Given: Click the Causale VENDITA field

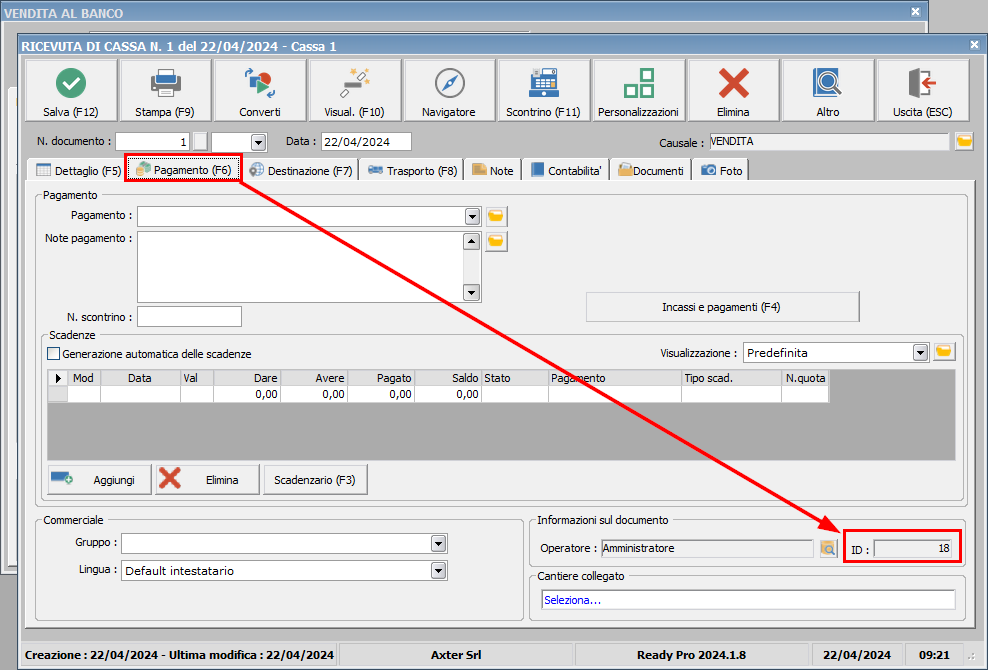Looking at the screenshot, I should pos(829,141).
